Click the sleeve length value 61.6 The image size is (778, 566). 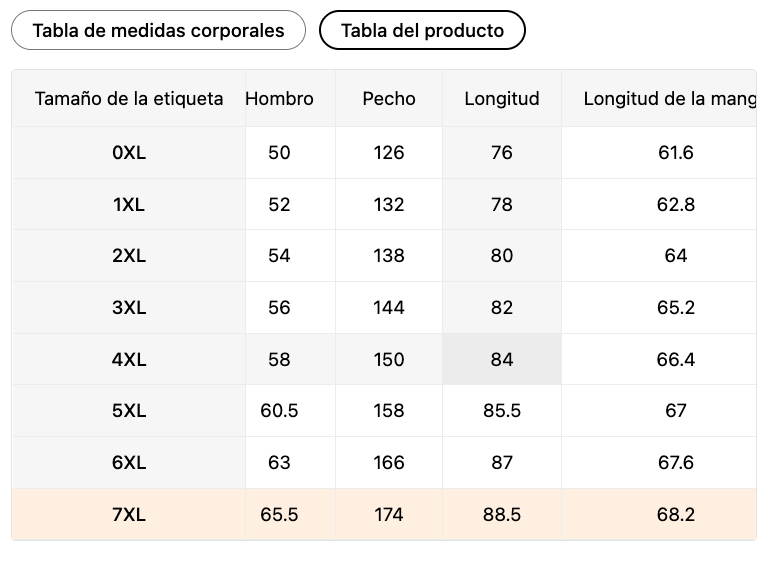(675, 153)
